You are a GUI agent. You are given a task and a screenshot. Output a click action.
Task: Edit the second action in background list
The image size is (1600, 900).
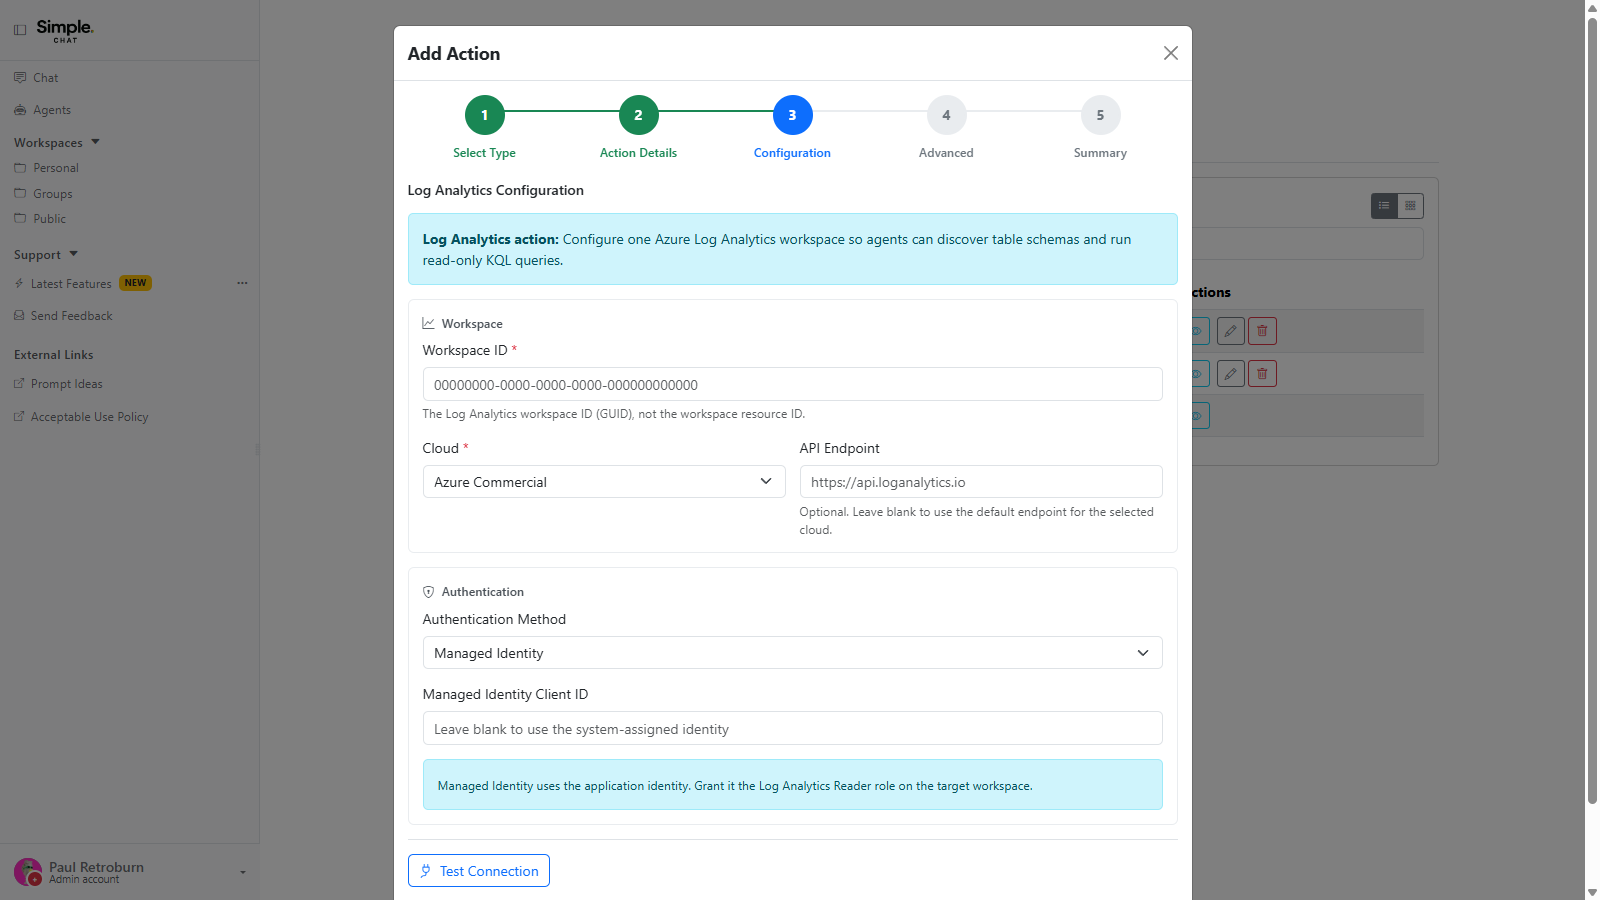coord(1231,374)
